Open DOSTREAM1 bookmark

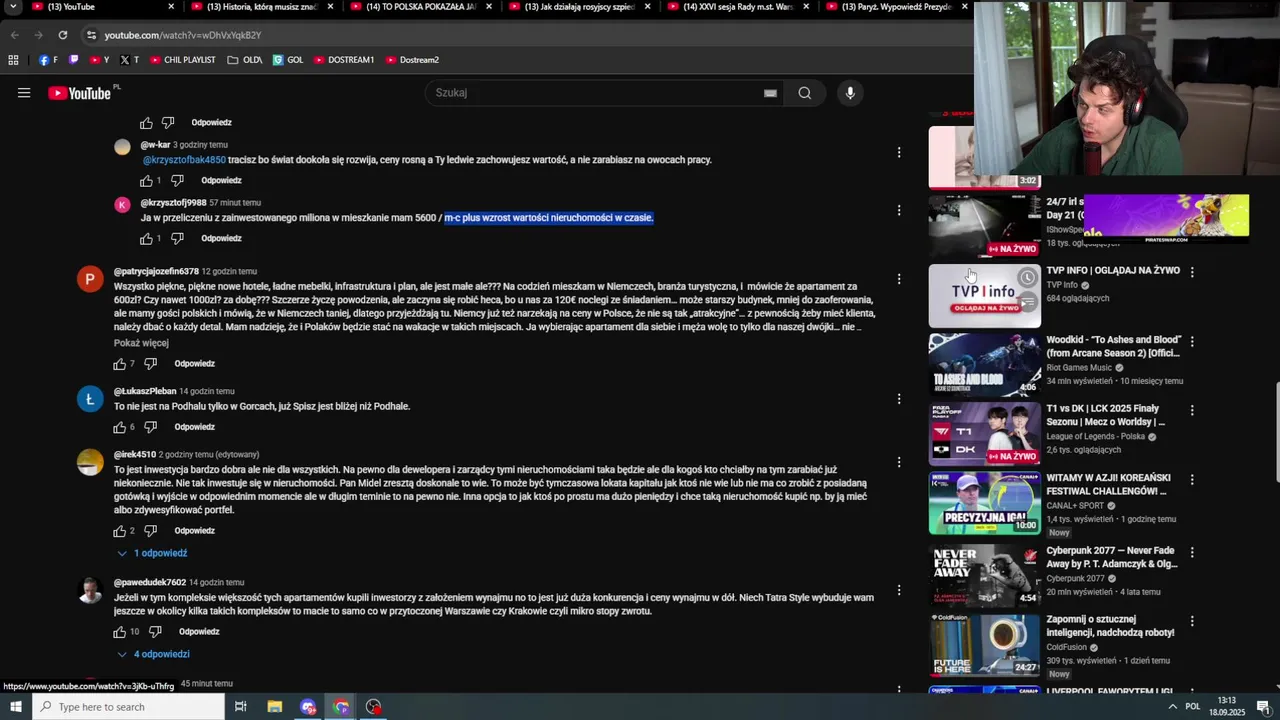pos(343,60)
